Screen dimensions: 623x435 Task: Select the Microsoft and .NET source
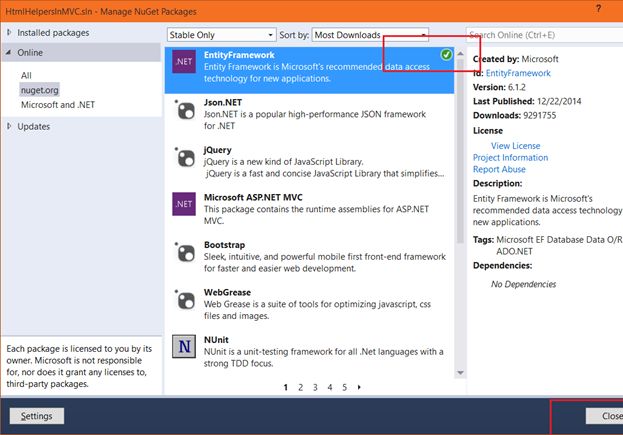pos(58,105)
